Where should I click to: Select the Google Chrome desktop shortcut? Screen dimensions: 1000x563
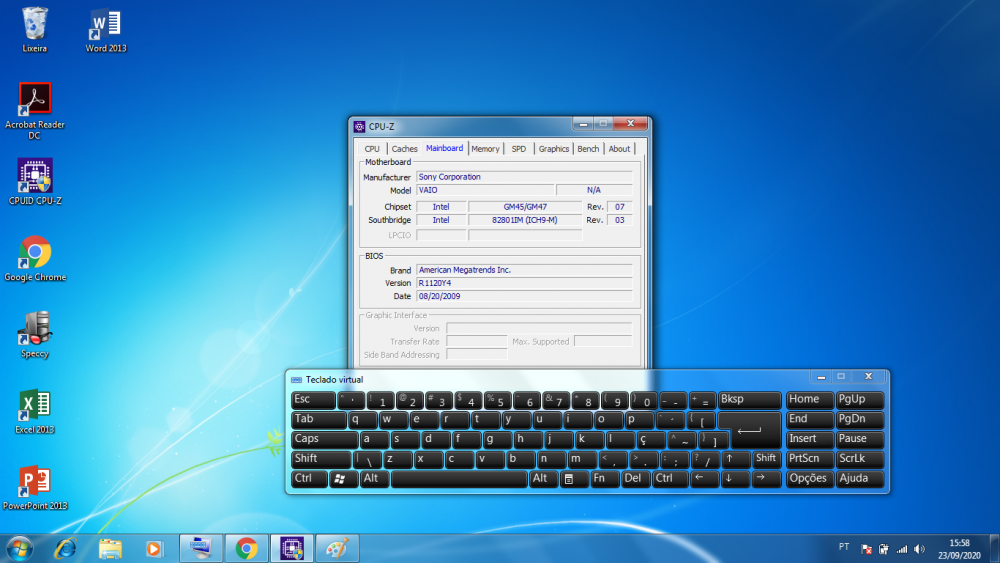coord(34,258)
